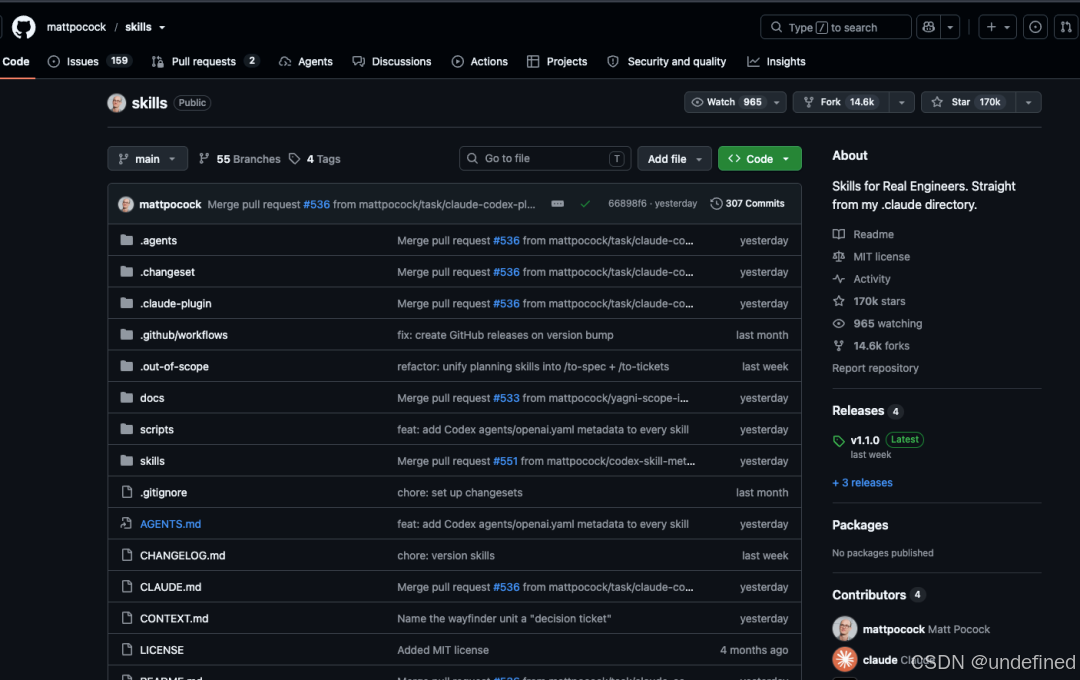Open commit 66898f6 hash link
The image size is (1080, 680).
627,204
